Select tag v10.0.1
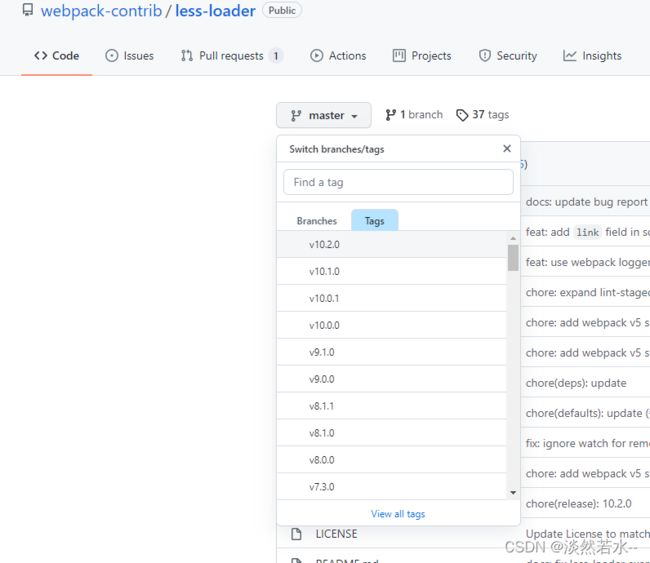This screenshot has width=650, height=563. [392, 298]
